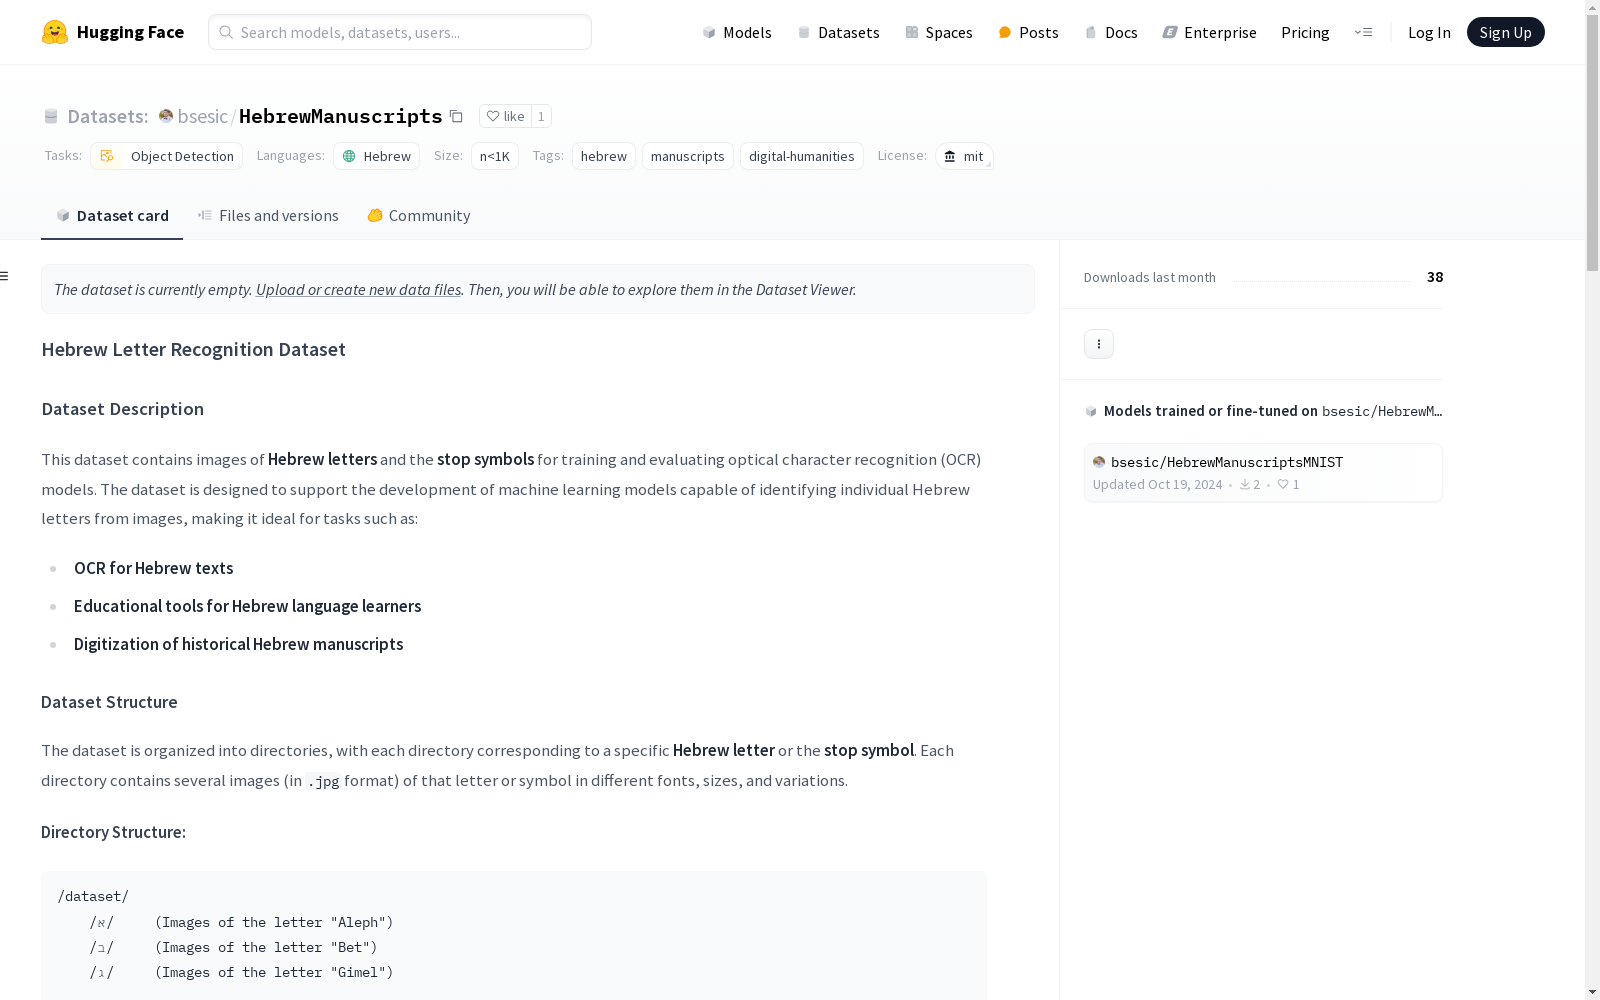Click the letter "Aleph" line in code block

pyautogui.click(x=242, y=922)
